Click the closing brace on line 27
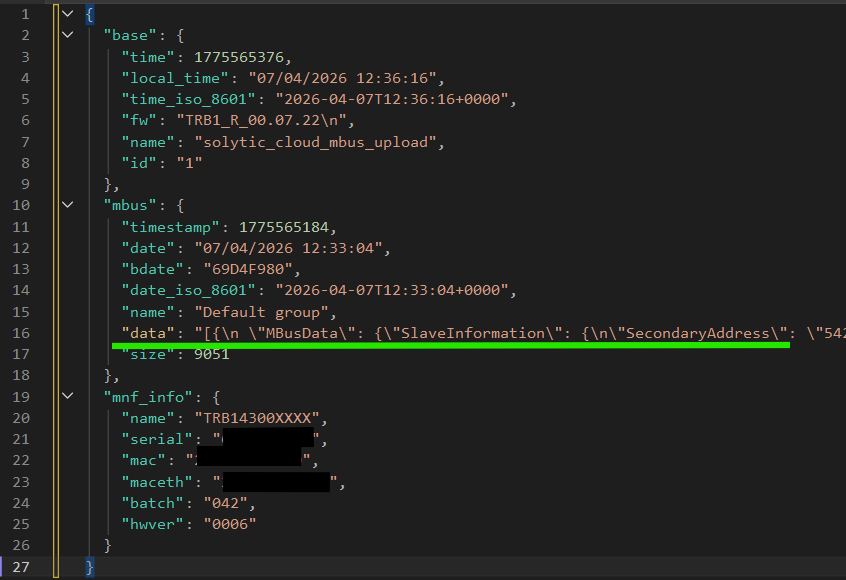The image size is (846, 580). pos(90,567)
